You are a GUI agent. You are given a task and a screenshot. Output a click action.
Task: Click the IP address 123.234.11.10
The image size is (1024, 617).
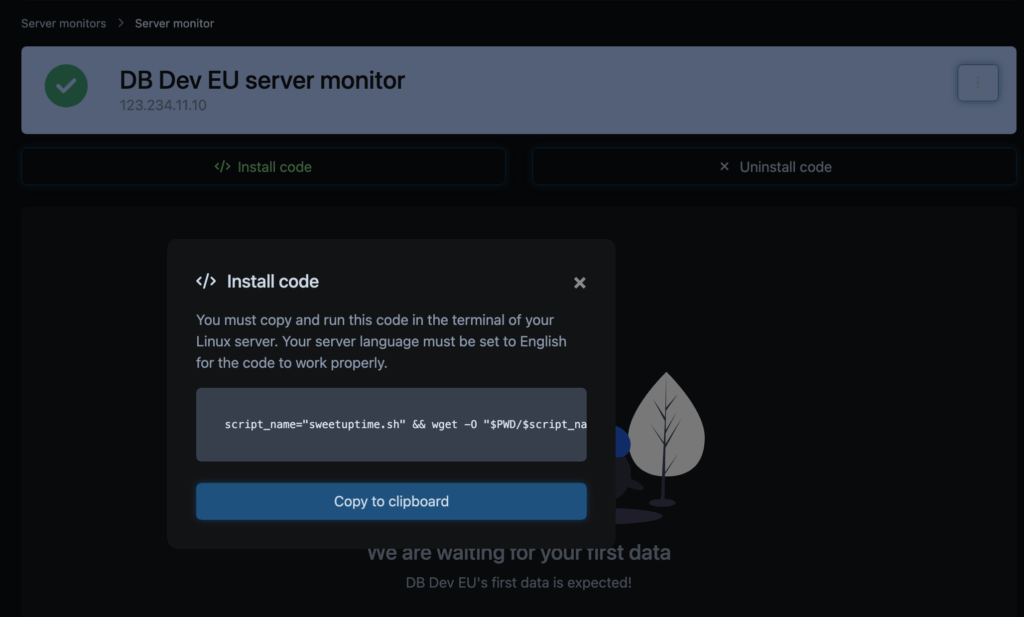(x=163, y=105)
